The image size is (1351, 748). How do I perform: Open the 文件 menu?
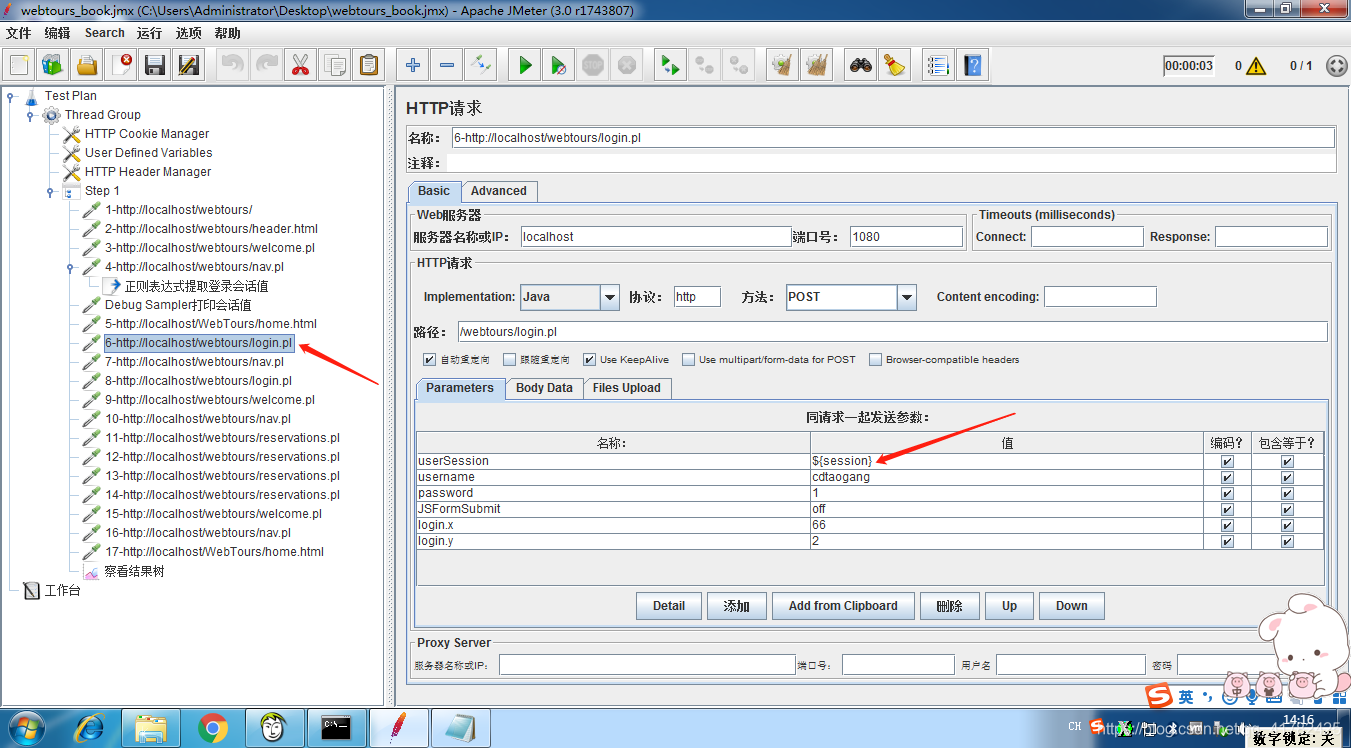click(18, 33)
